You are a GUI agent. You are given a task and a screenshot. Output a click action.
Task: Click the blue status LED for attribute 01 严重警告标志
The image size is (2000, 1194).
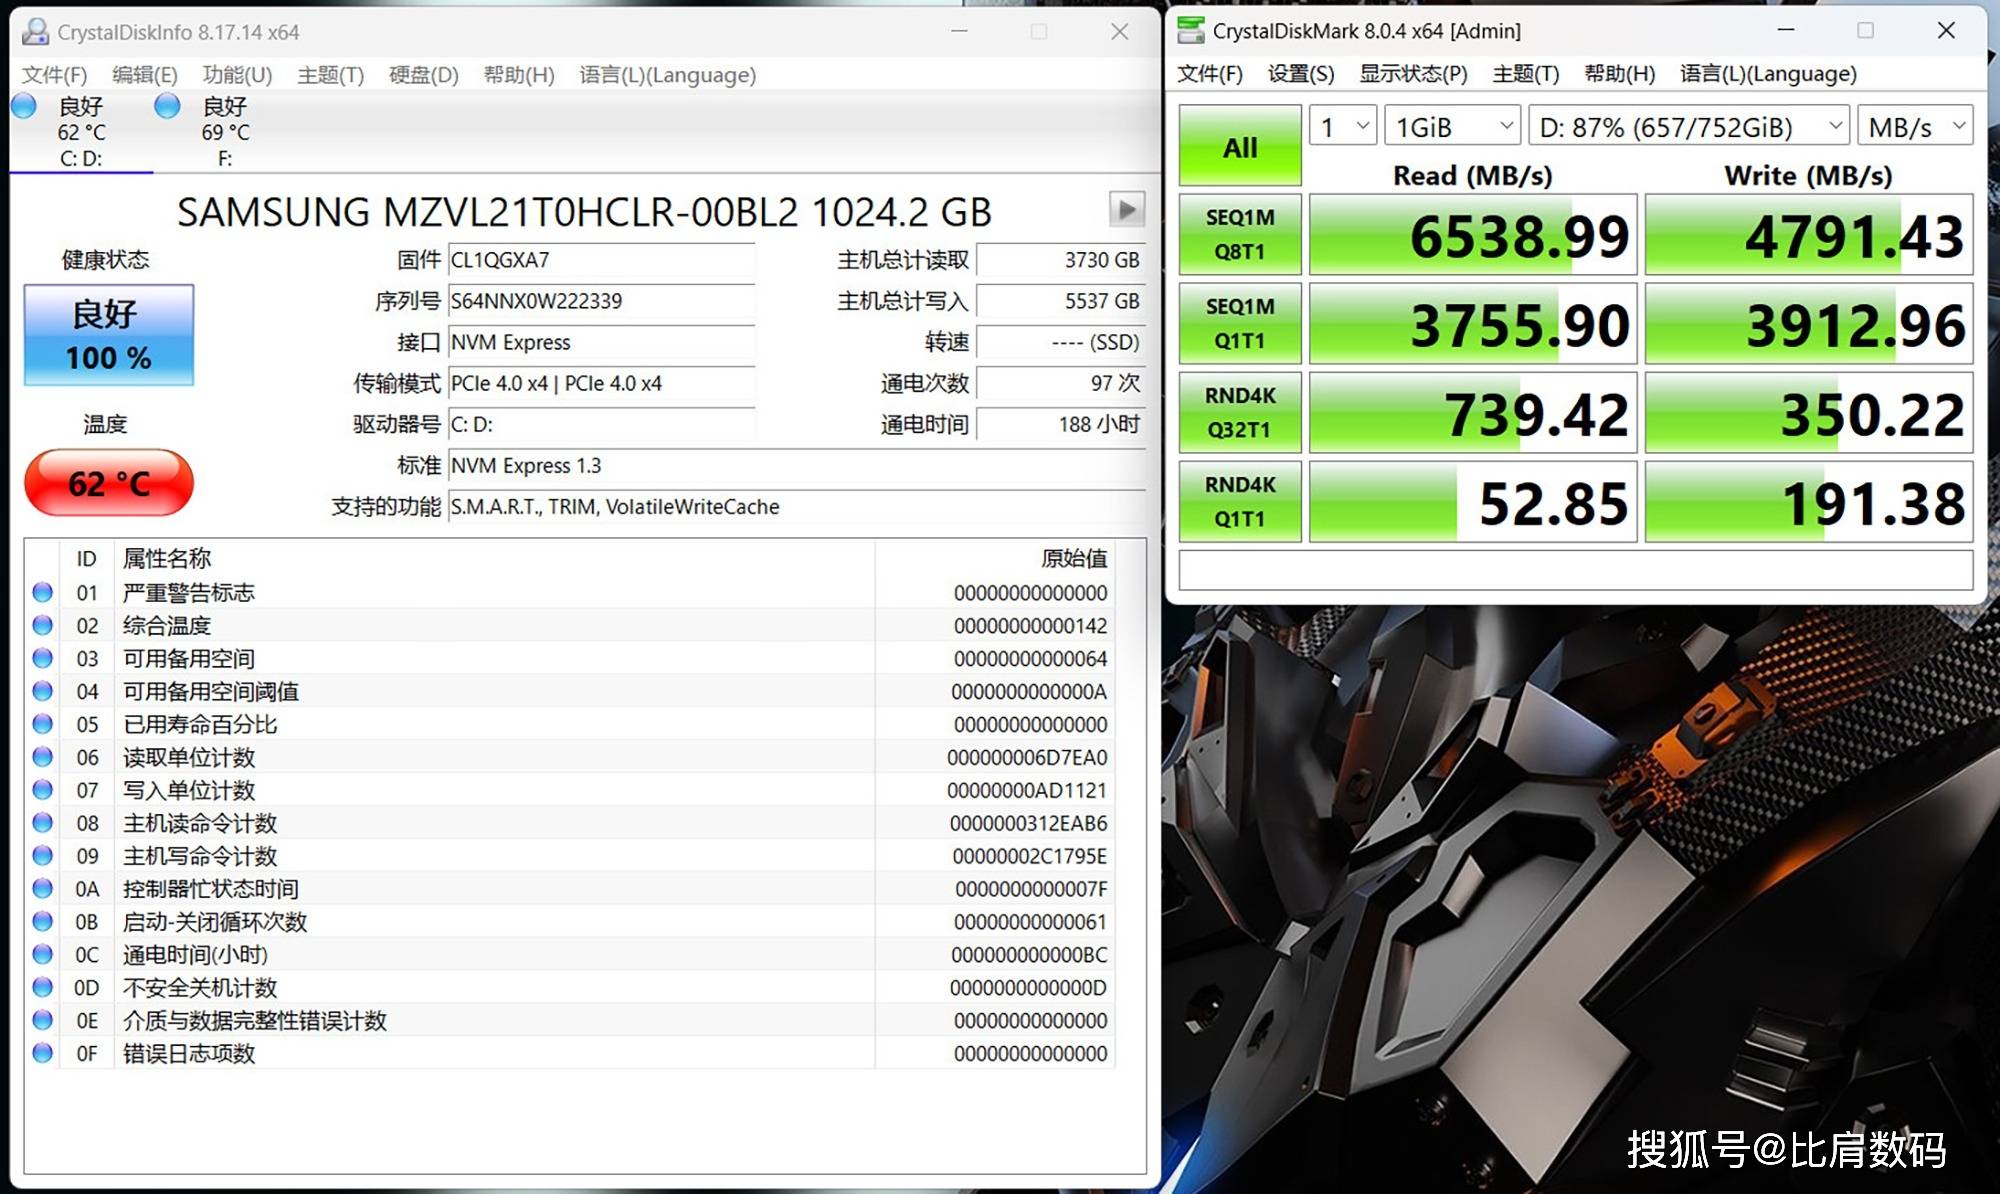click(42, 592)
